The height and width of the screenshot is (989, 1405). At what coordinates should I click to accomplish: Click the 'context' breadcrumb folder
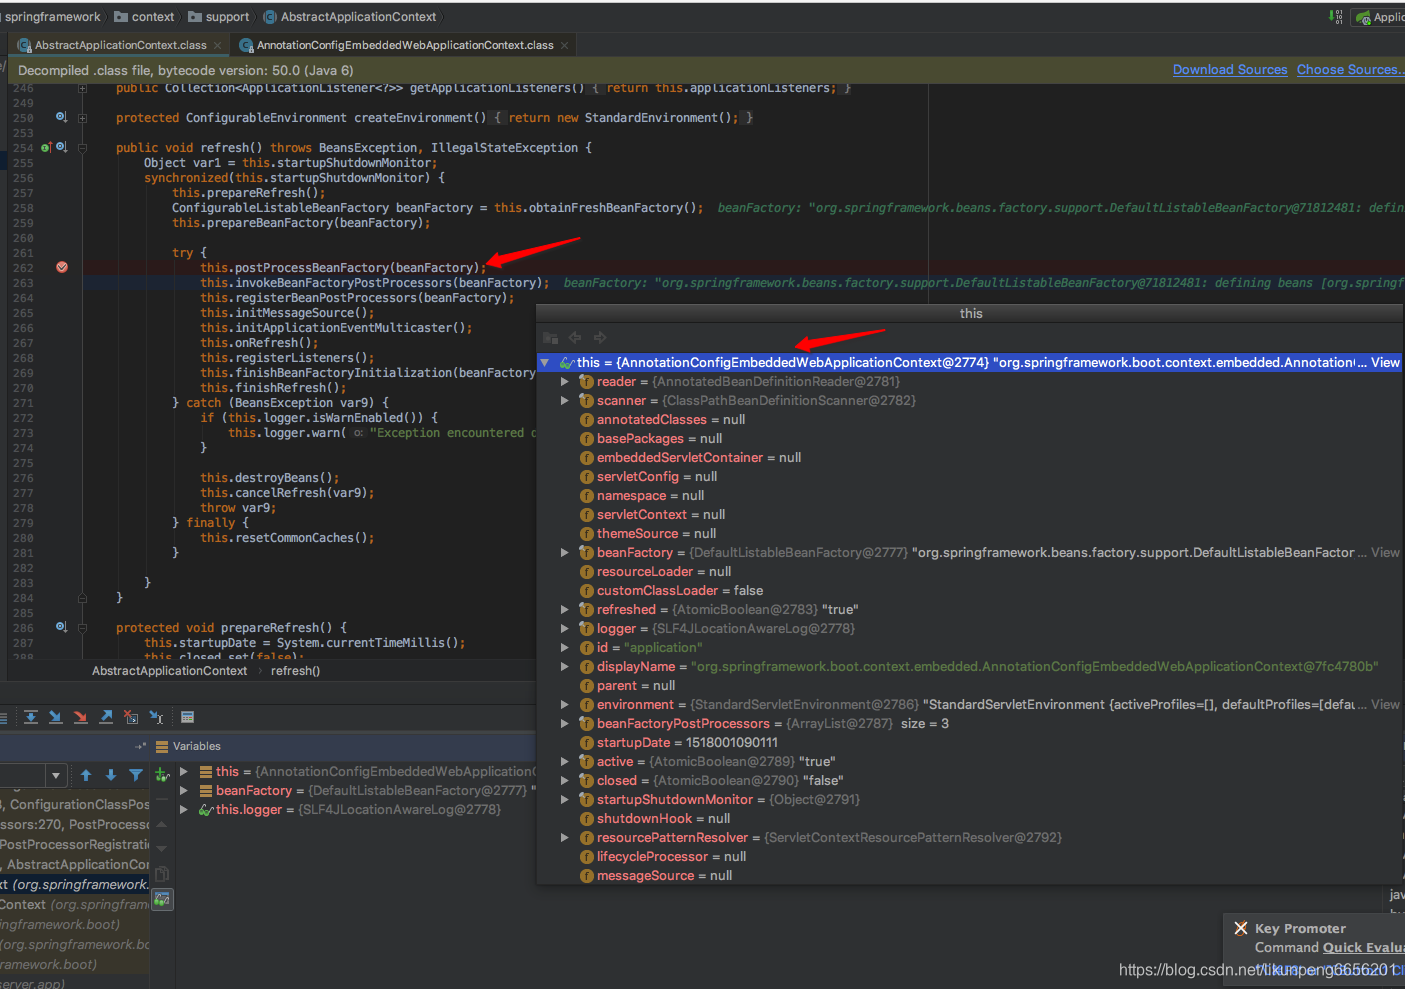coord(144,17)
